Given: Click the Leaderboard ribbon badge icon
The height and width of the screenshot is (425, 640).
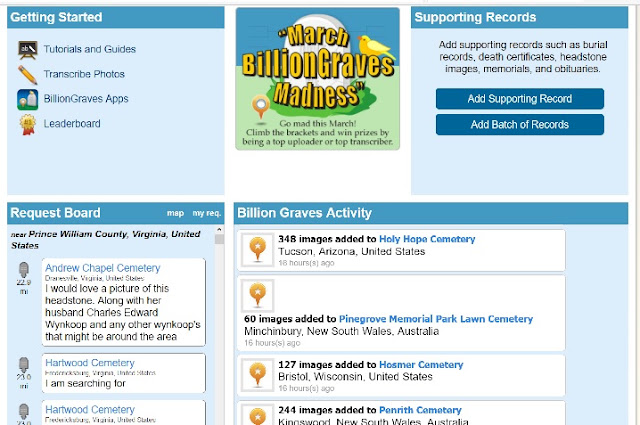Looking at the screenshot, I should tap(28, 125).
